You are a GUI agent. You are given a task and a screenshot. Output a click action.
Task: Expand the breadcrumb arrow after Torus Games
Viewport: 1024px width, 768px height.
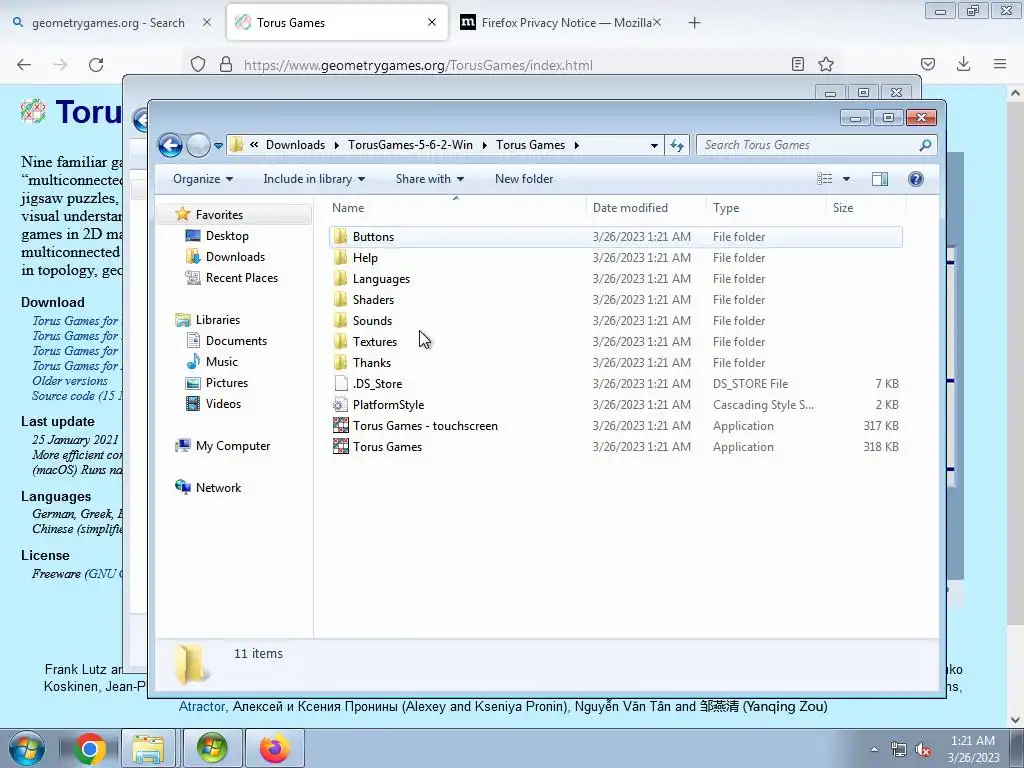pyautogui.click(x=577, y=145)
